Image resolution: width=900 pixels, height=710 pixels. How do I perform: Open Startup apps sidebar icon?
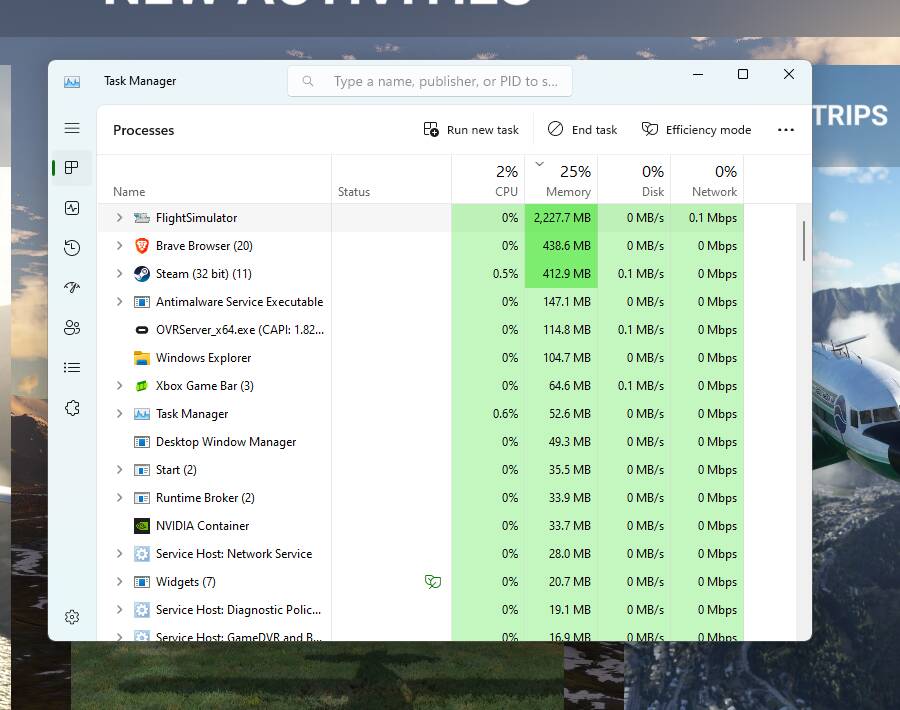pyautogui.click(x=72, y=288)
